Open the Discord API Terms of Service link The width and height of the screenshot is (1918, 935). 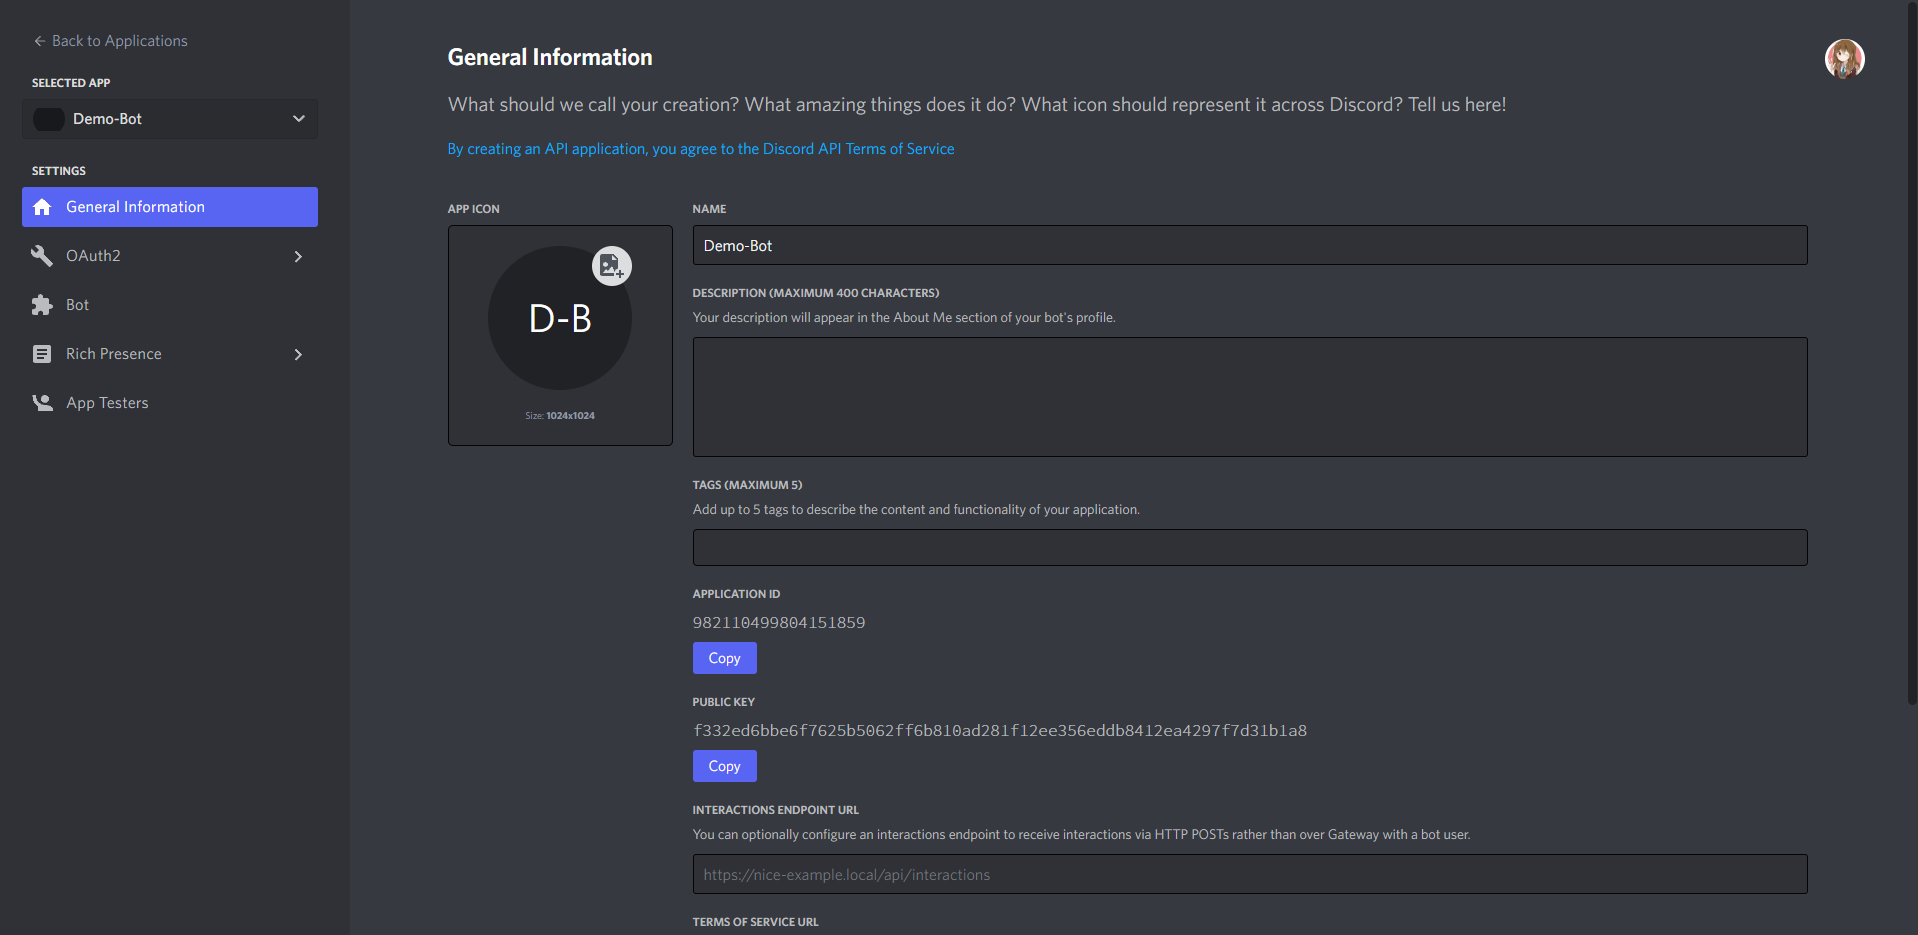701,149
